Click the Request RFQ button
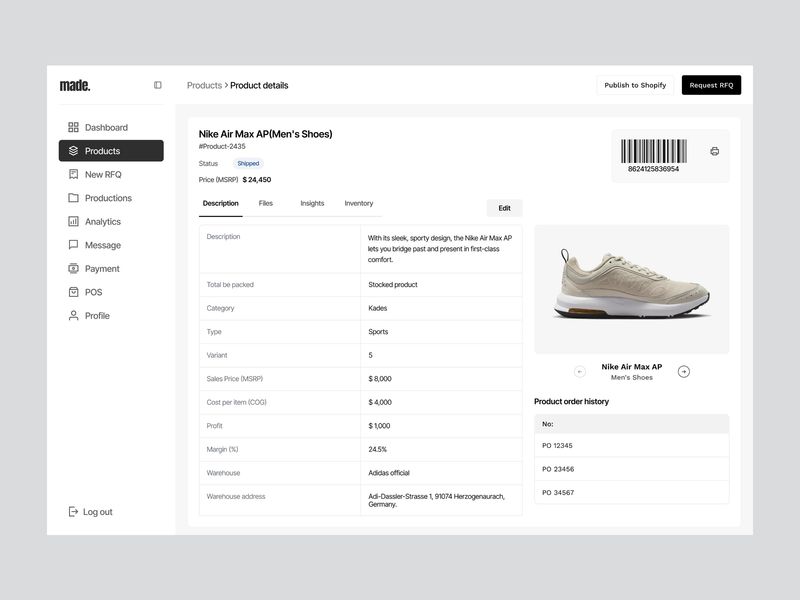 (711, 85)
